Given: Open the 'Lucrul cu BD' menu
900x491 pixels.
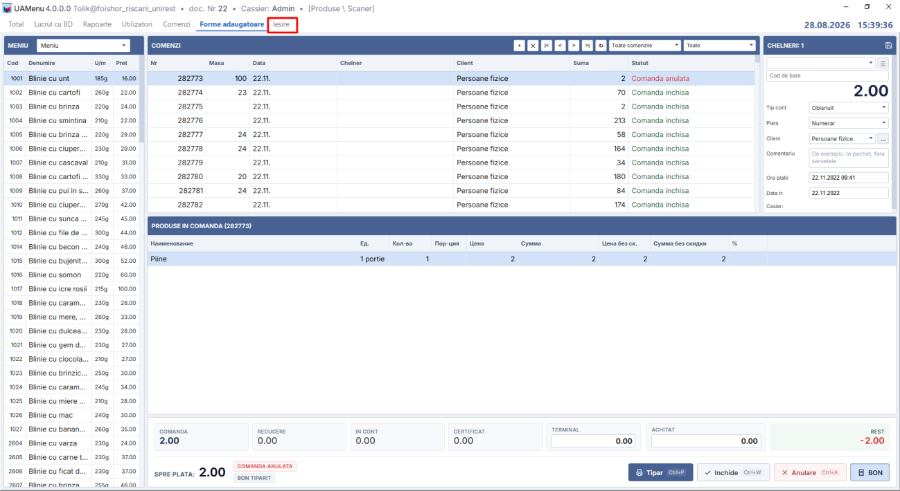Looking at the screenshot, I should click(53, 24).
